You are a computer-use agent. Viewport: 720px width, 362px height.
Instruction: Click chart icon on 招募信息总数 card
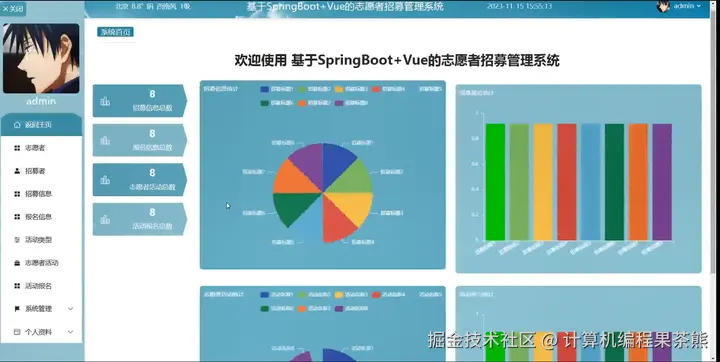point(105,101)
